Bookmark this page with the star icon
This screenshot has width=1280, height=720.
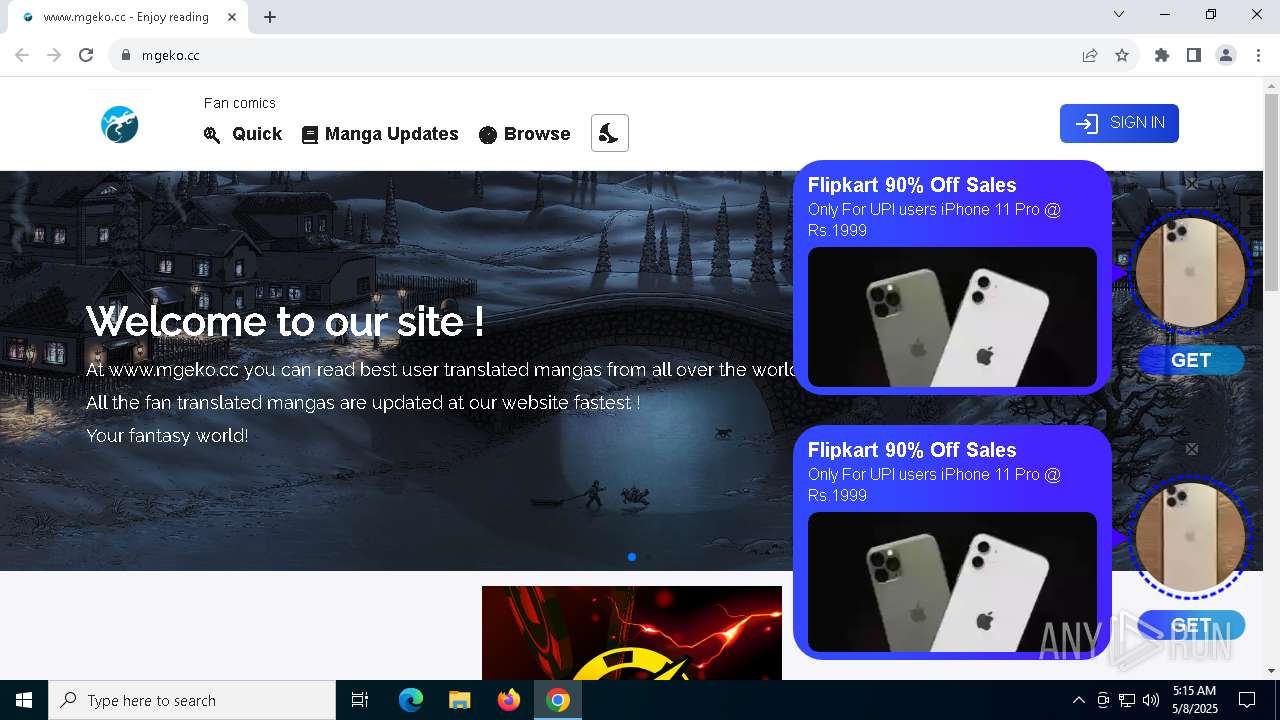tap(1122, 55)
